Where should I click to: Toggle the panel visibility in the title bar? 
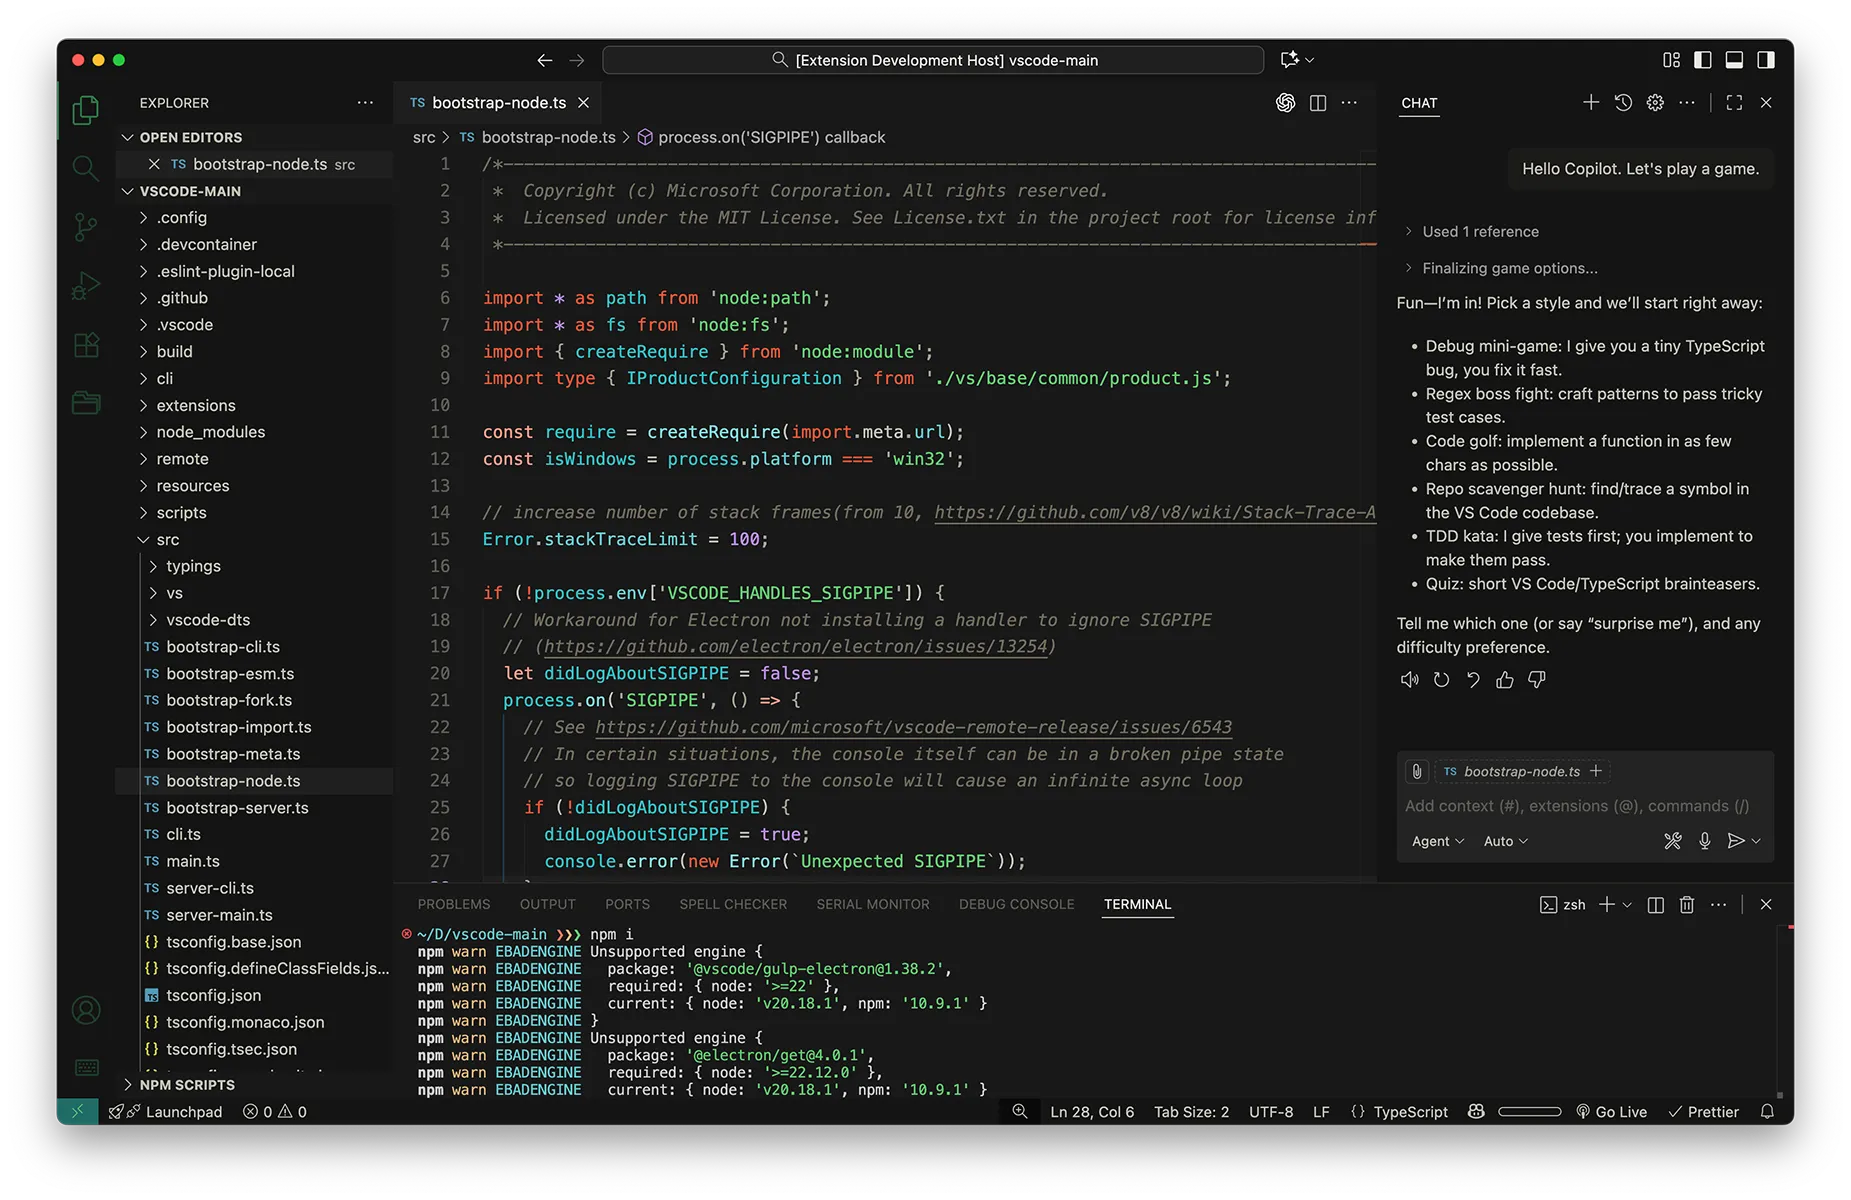click(1734, 59)
